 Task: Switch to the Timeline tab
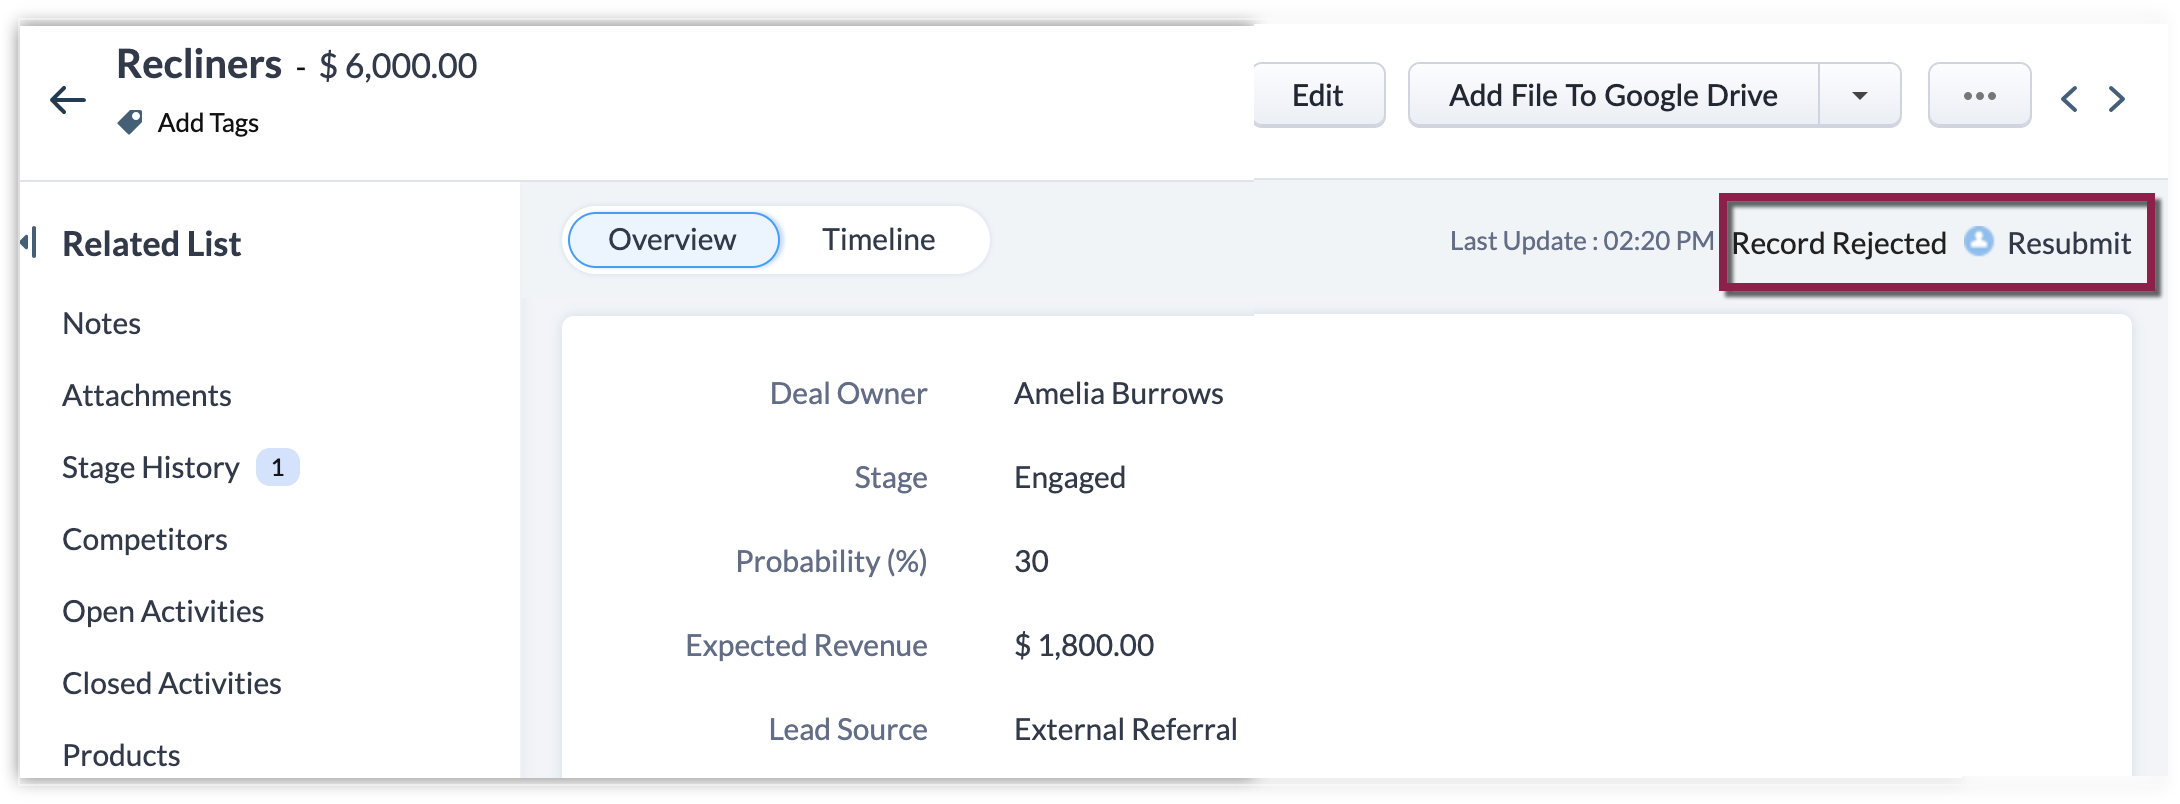pyautogui.click(x=878, y=240)
